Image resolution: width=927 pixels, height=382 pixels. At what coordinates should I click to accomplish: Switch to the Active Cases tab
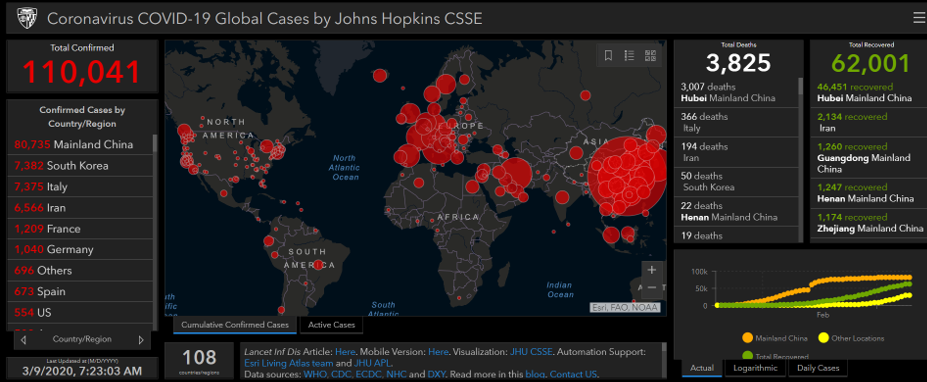pos(332,325)
